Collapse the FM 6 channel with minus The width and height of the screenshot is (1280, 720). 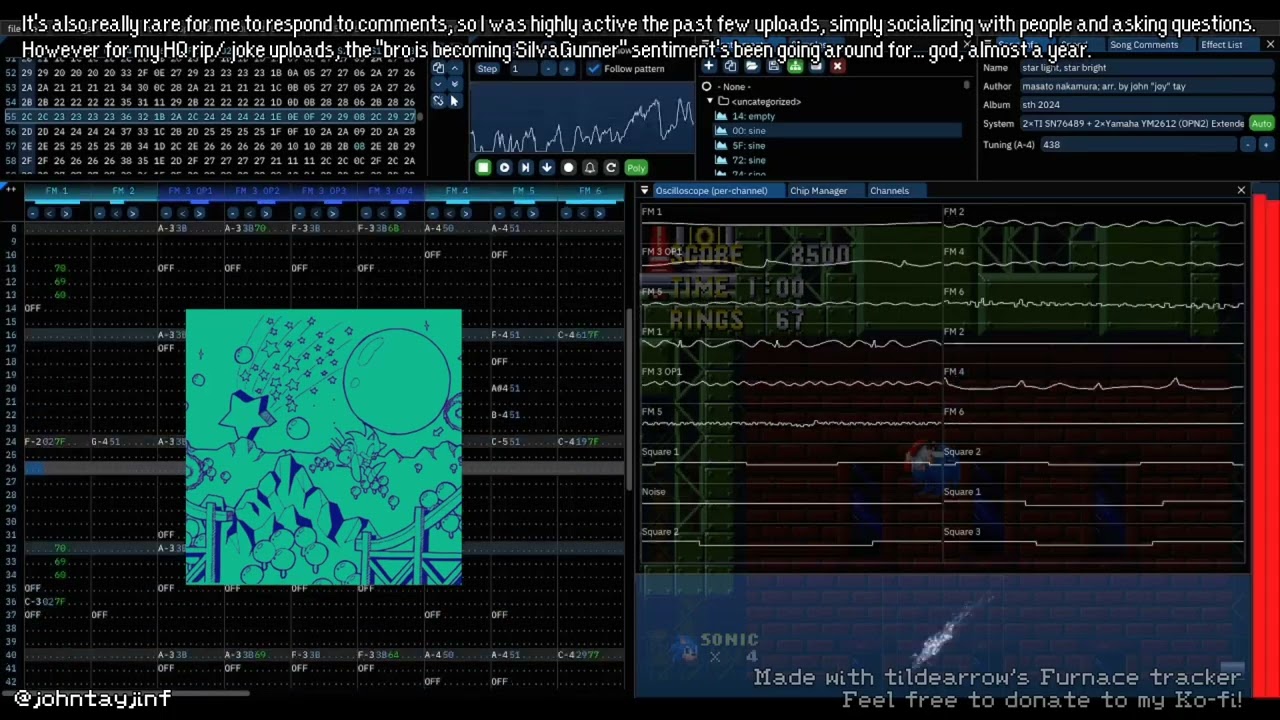point(566,213)
